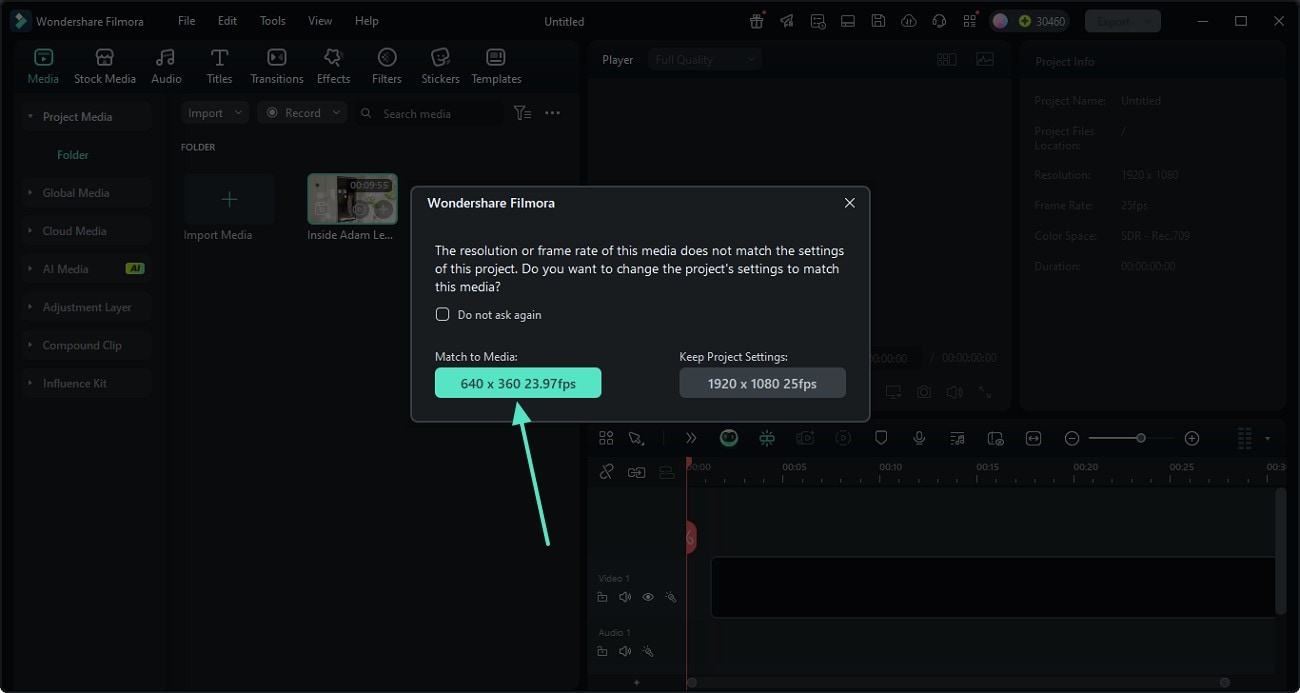Click the headset support icon
This screenshot has height=693, width=1300.
938,21
